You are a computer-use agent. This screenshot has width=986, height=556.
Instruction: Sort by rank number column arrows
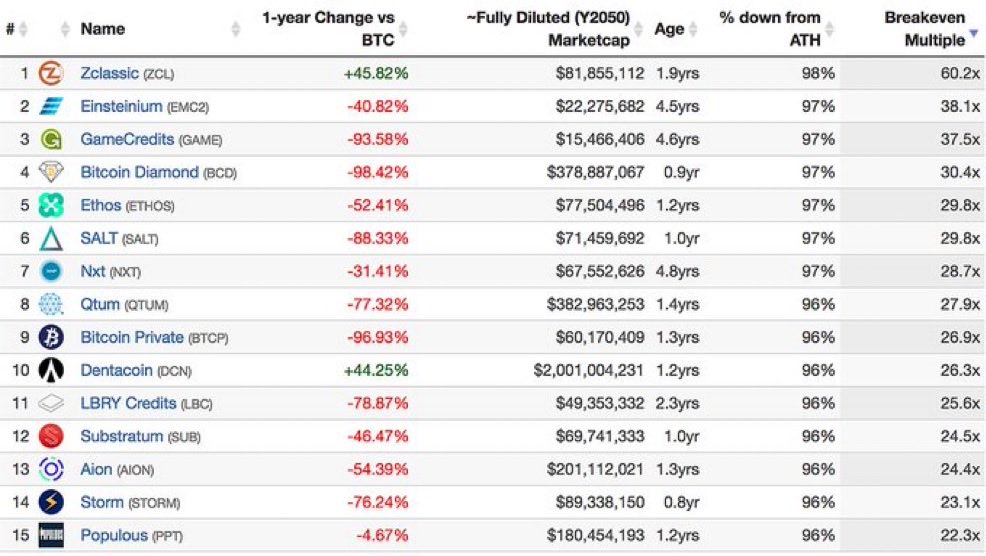(23, 29)
